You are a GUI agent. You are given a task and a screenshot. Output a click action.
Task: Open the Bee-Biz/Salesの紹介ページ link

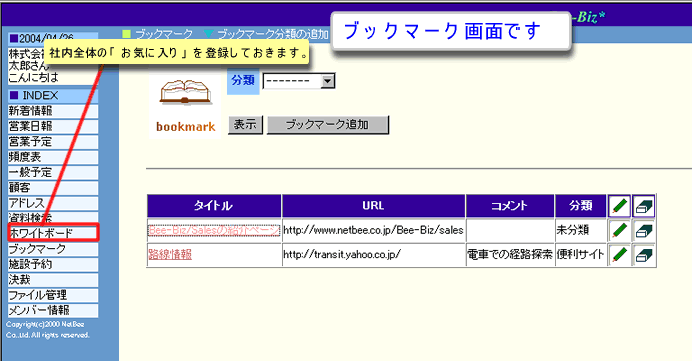pos(214,230)
